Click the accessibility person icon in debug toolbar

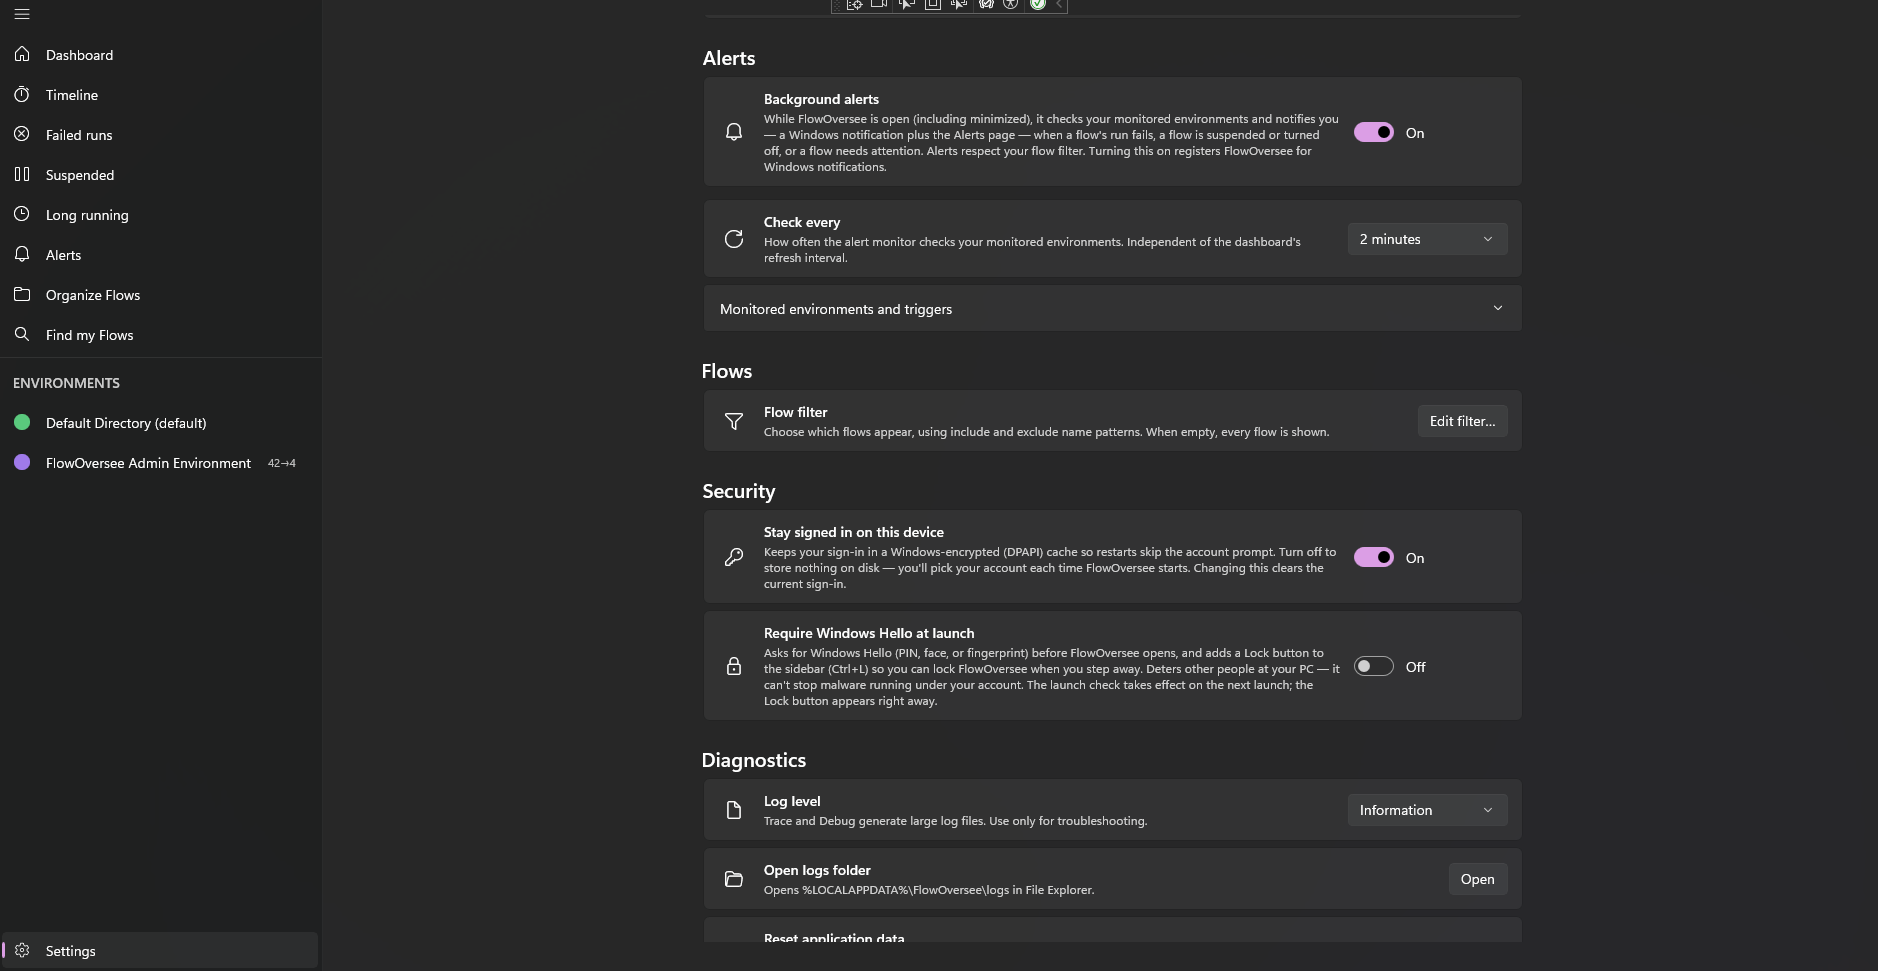(x=1011, y=4)
